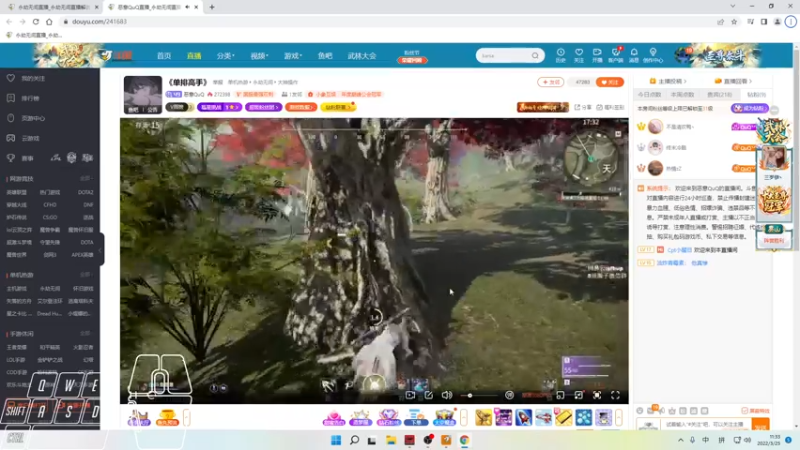Viewport: 800px width, 450px height.
Task: Open File Explorer from taskbar
Action: pos(391,440)
